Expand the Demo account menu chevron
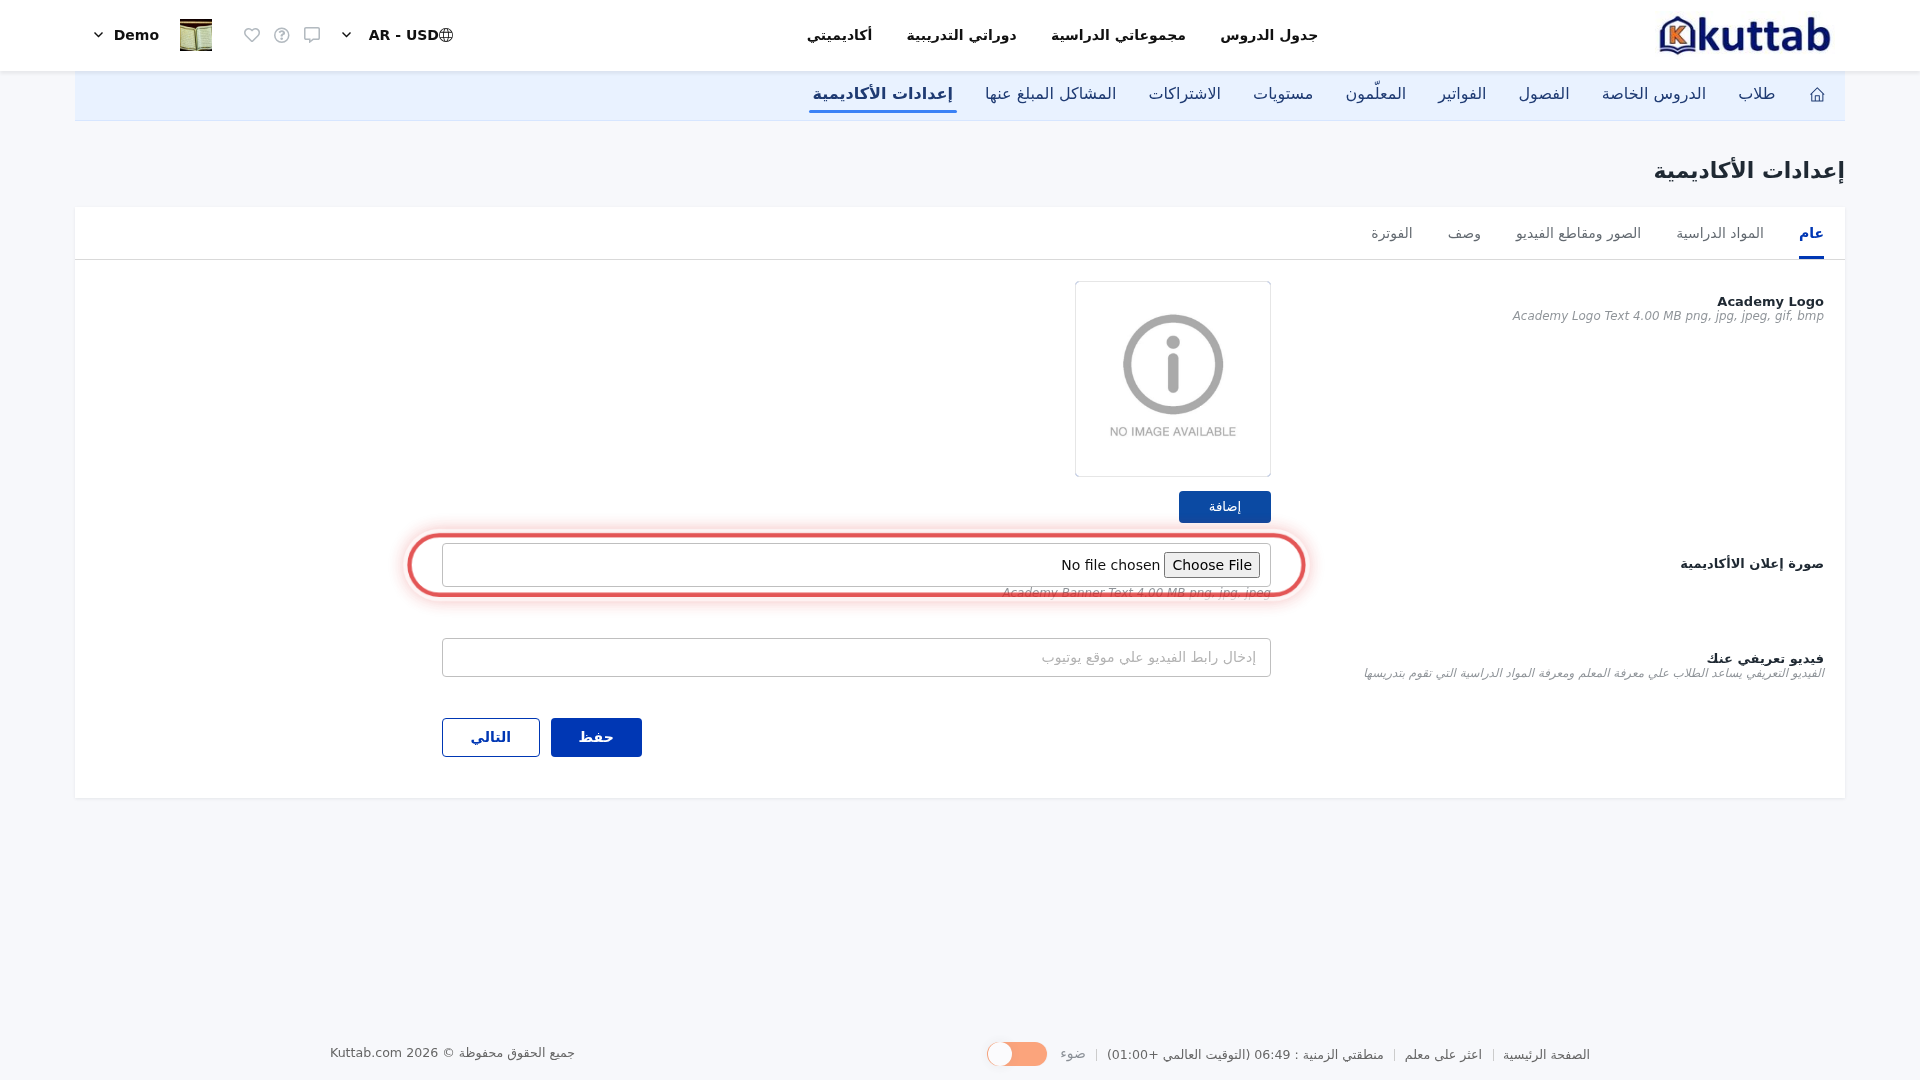 (x=98, y=35)
